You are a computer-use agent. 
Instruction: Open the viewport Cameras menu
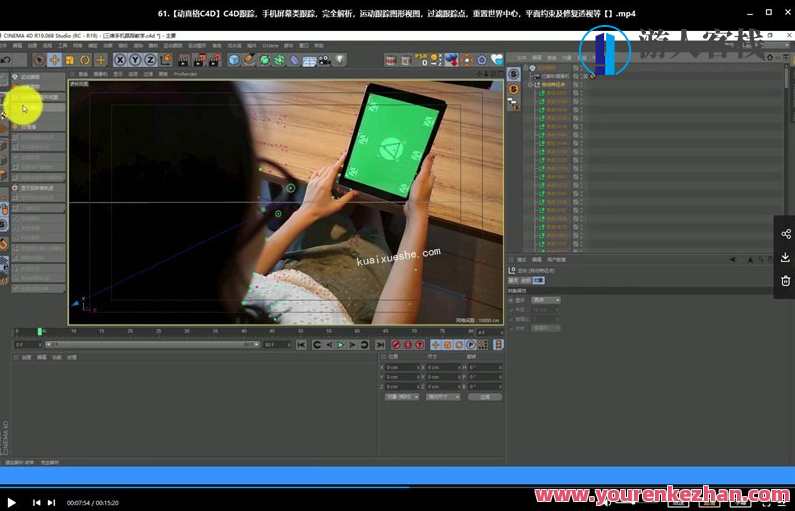(100, 74)
